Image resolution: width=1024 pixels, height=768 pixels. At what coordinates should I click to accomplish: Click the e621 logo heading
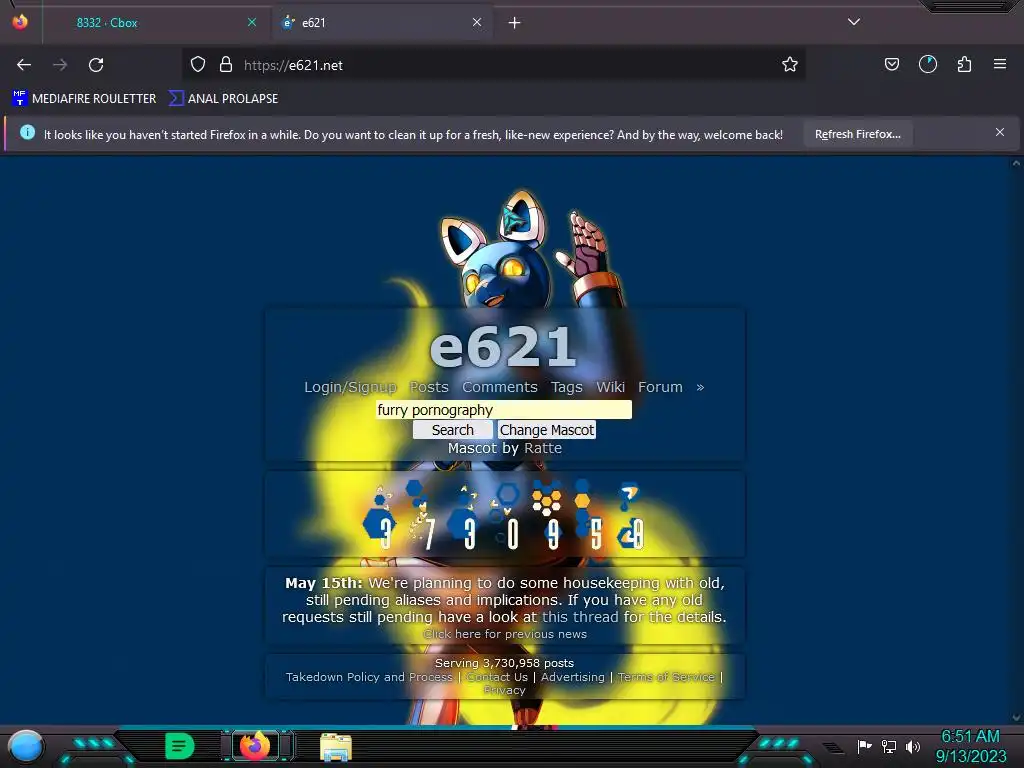(504, 346)
